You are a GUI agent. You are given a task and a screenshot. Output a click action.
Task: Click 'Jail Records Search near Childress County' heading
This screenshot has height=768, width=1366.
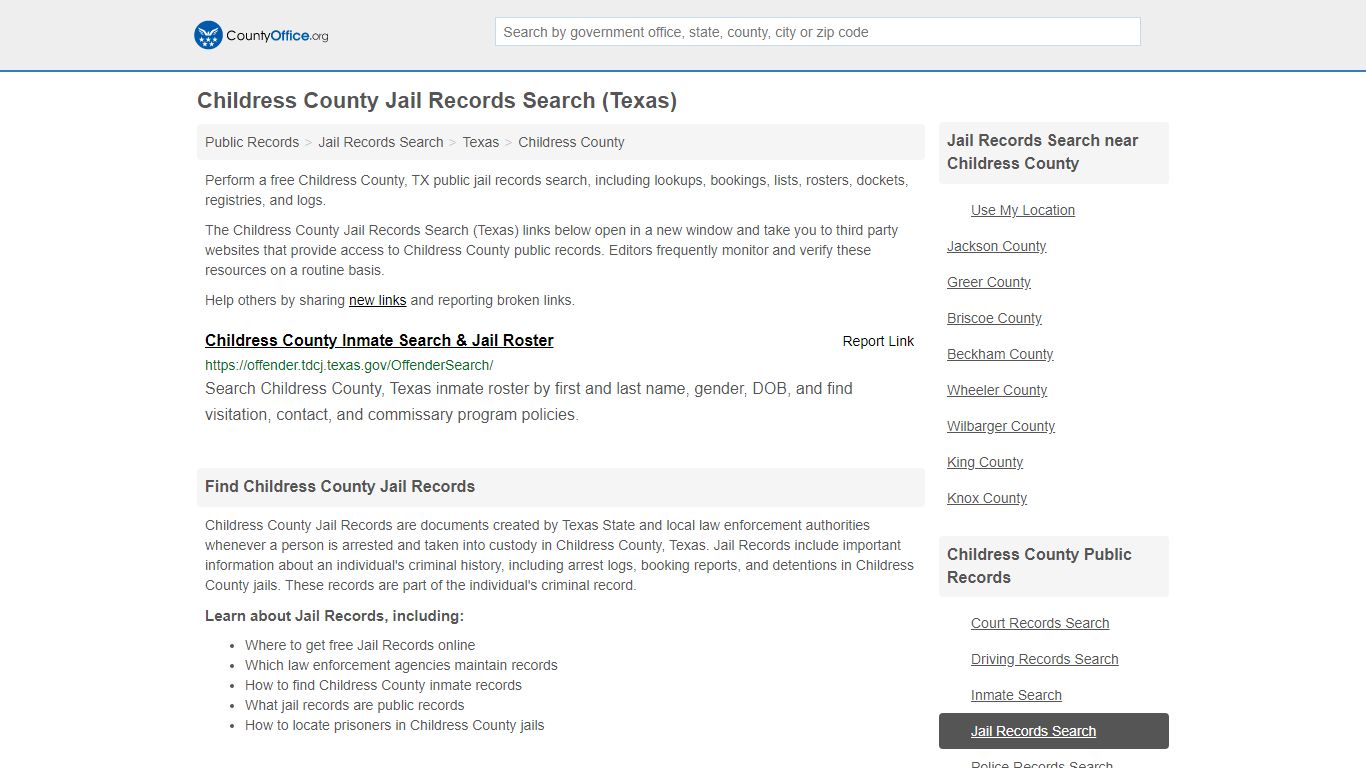coord(1042,152)
